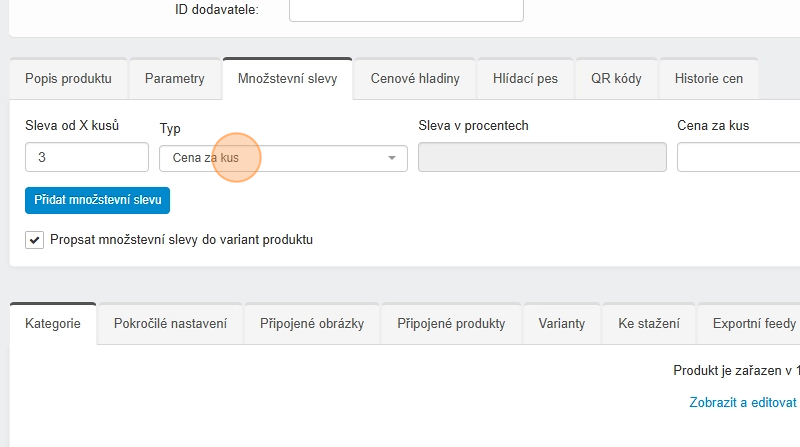Select the Kategorie tab

(x=53, y=324)
